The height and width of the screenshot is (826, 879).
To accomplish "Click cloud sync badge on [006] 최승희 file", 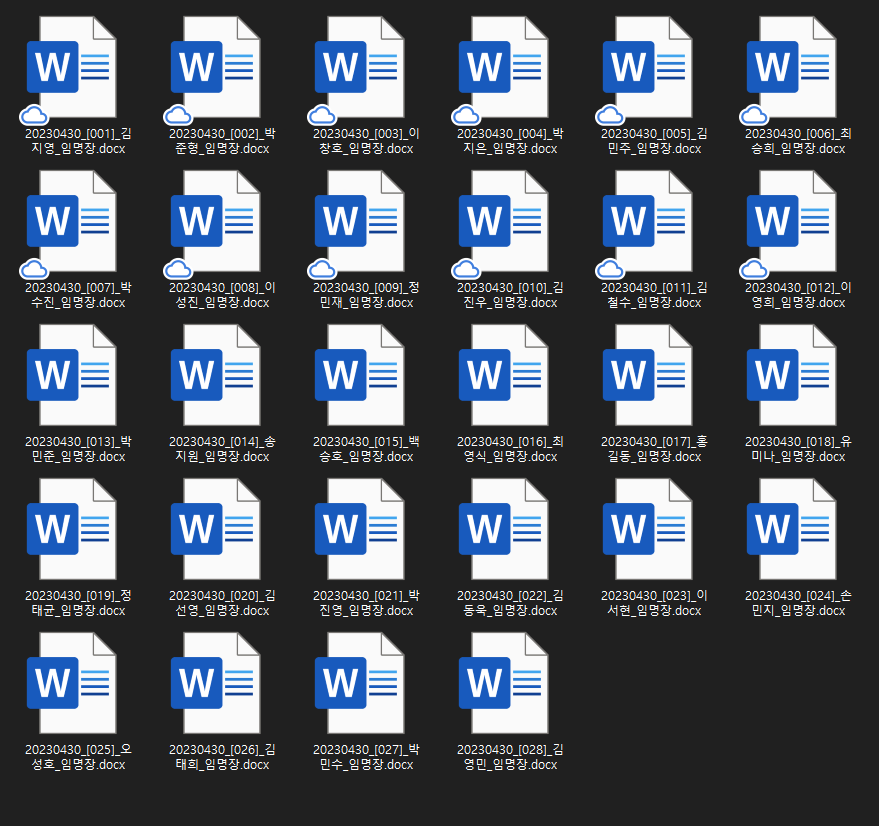I will point(754,116).
